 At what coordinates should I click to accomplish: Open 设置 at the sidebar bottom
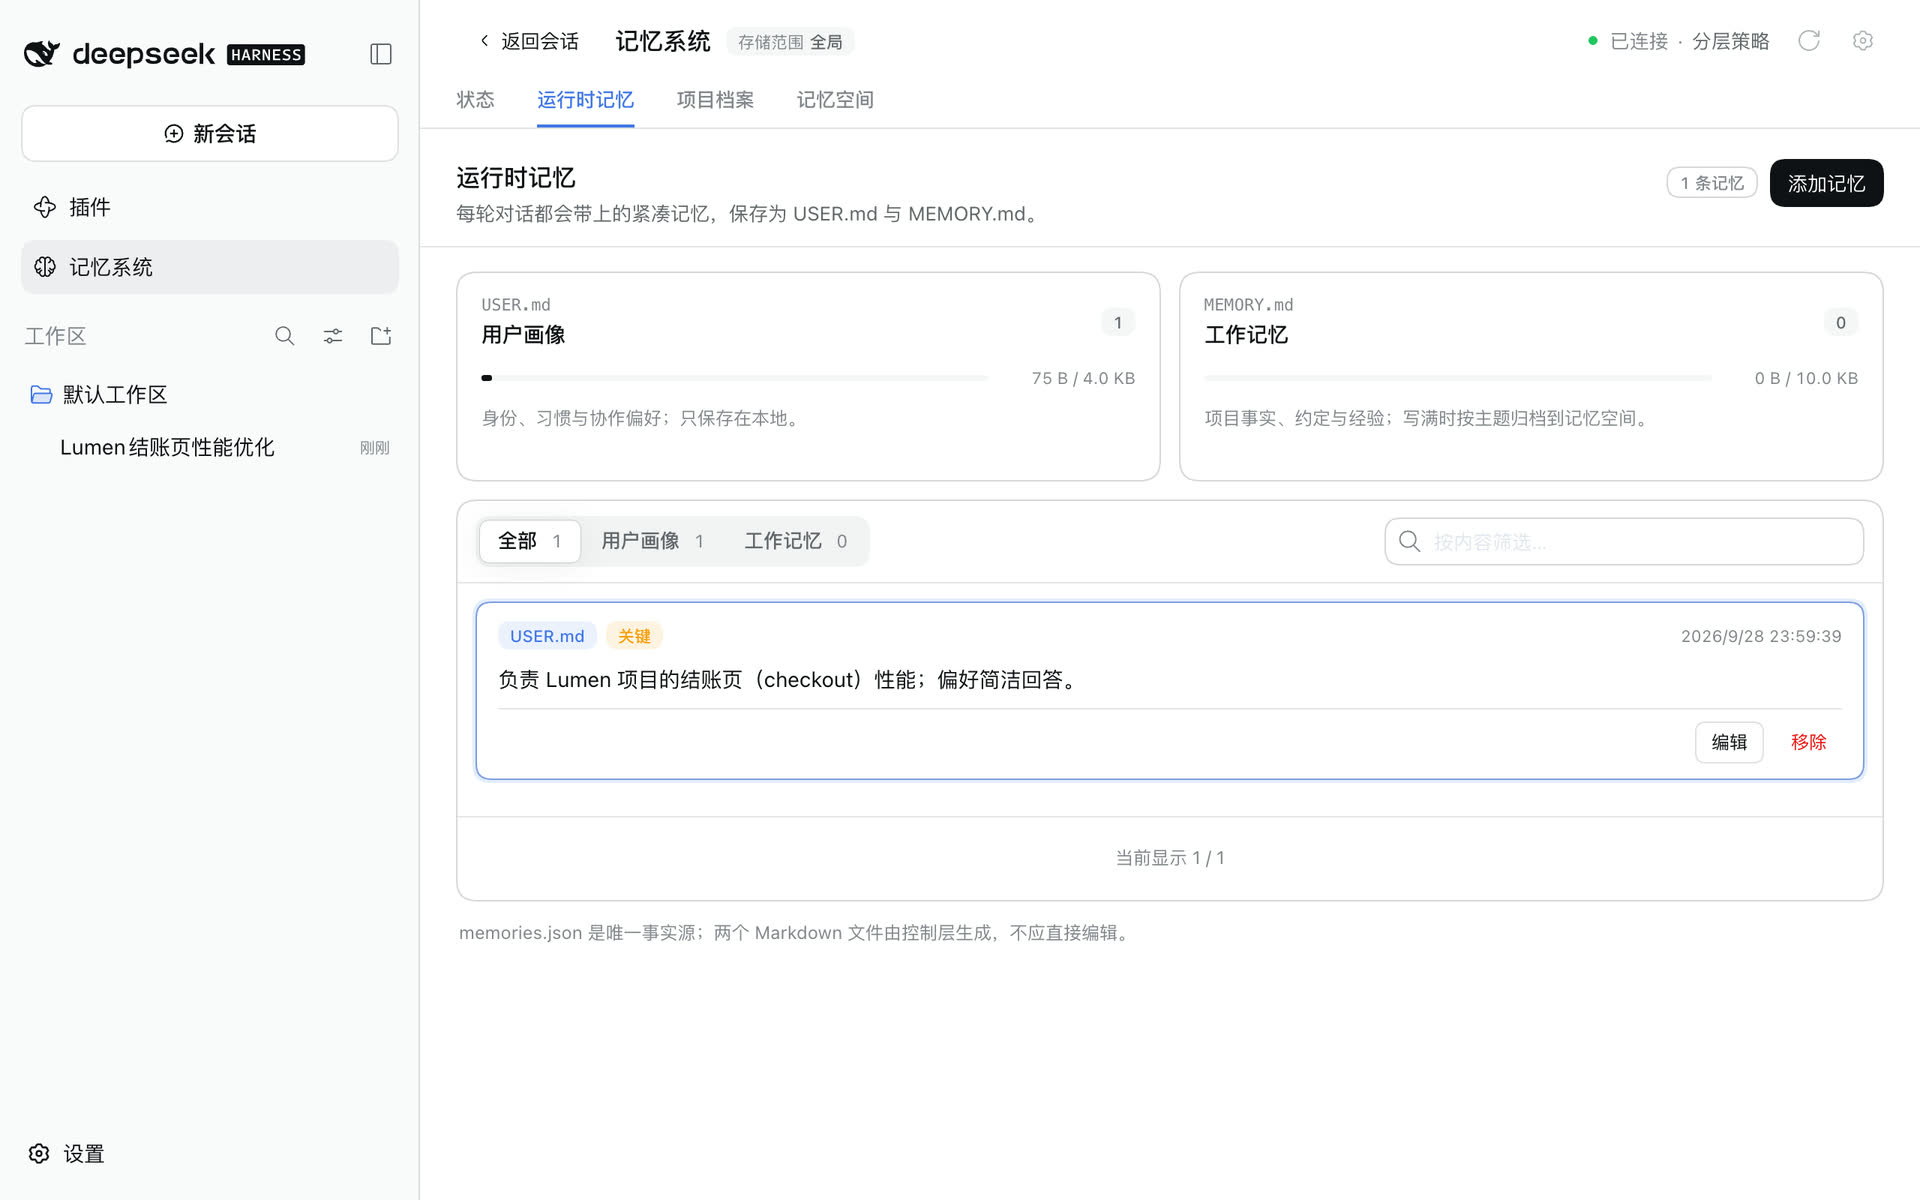pos(67,1154)
